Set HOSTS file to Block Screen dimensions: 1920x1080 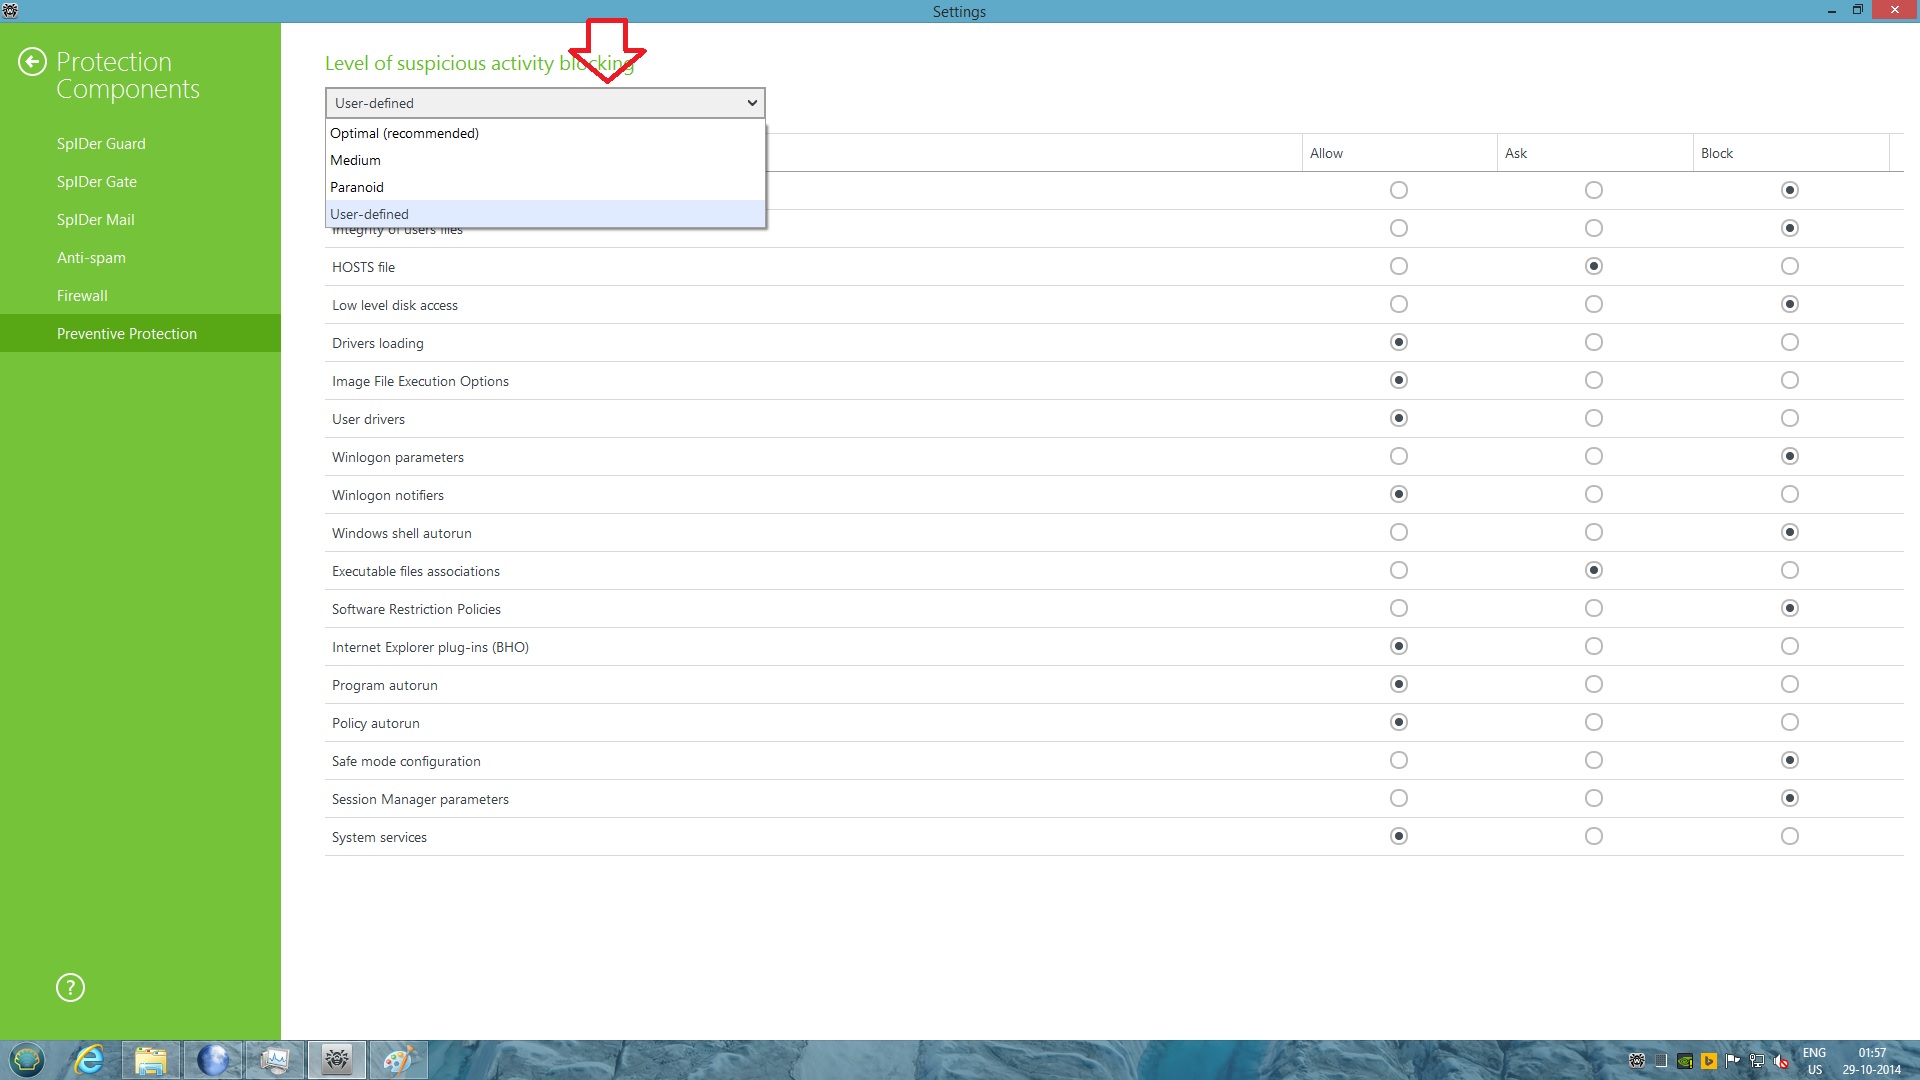tap(1789, 266)
